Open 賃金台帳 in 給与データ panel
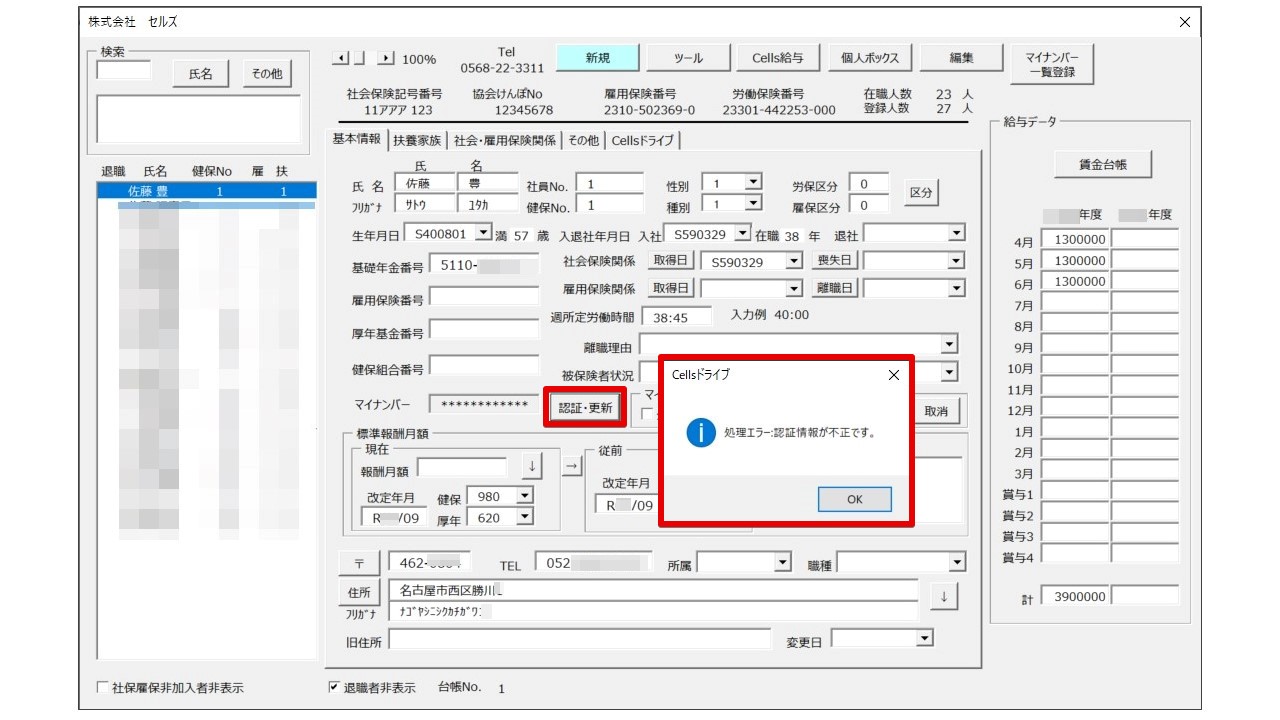1280x720 pixels. [1103, 165]
